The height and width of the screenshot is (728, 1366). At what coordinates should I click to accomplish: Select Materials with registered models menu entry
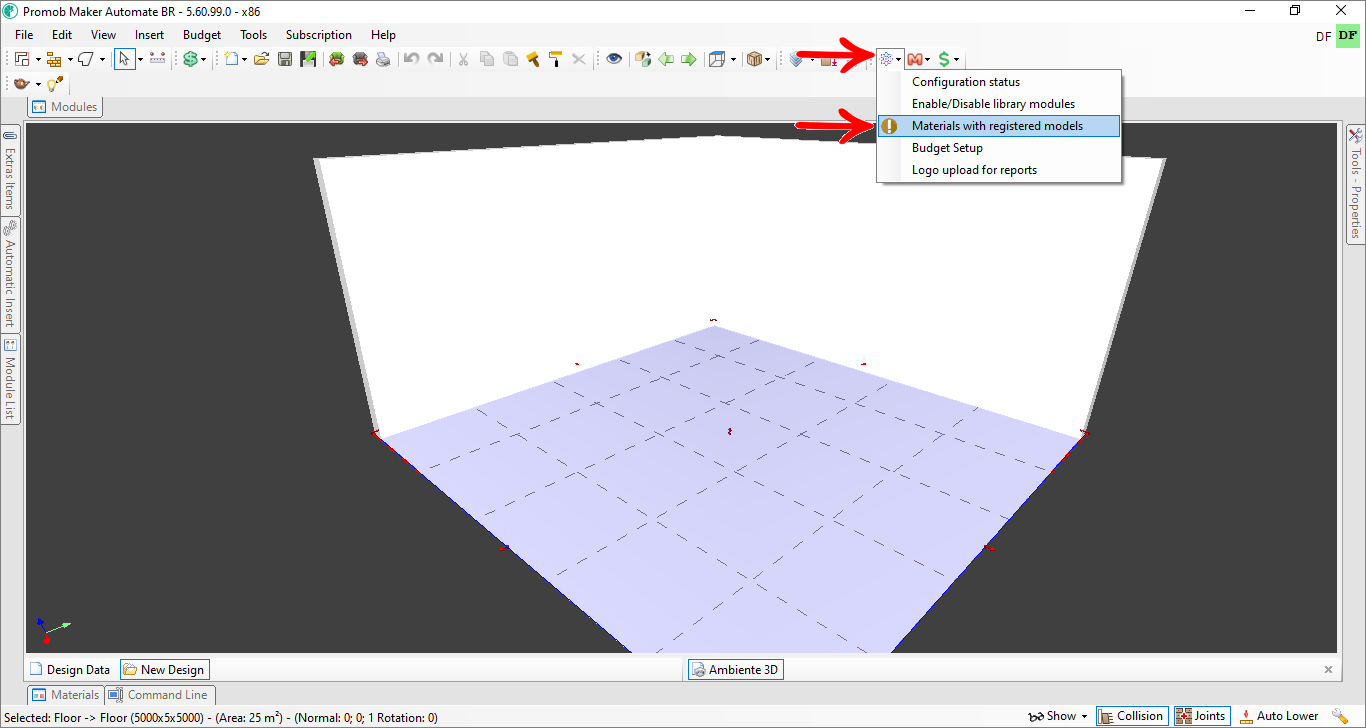point(998,126)
